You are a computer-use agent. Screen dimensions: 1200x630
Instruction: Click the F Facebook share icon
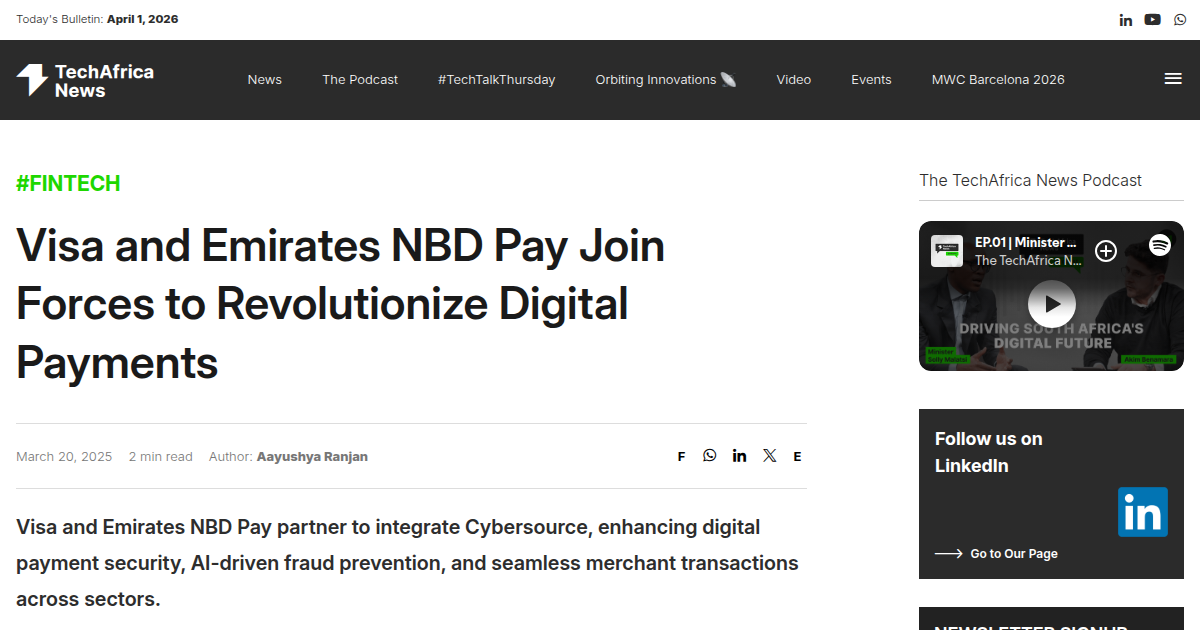tap(681, 455)
